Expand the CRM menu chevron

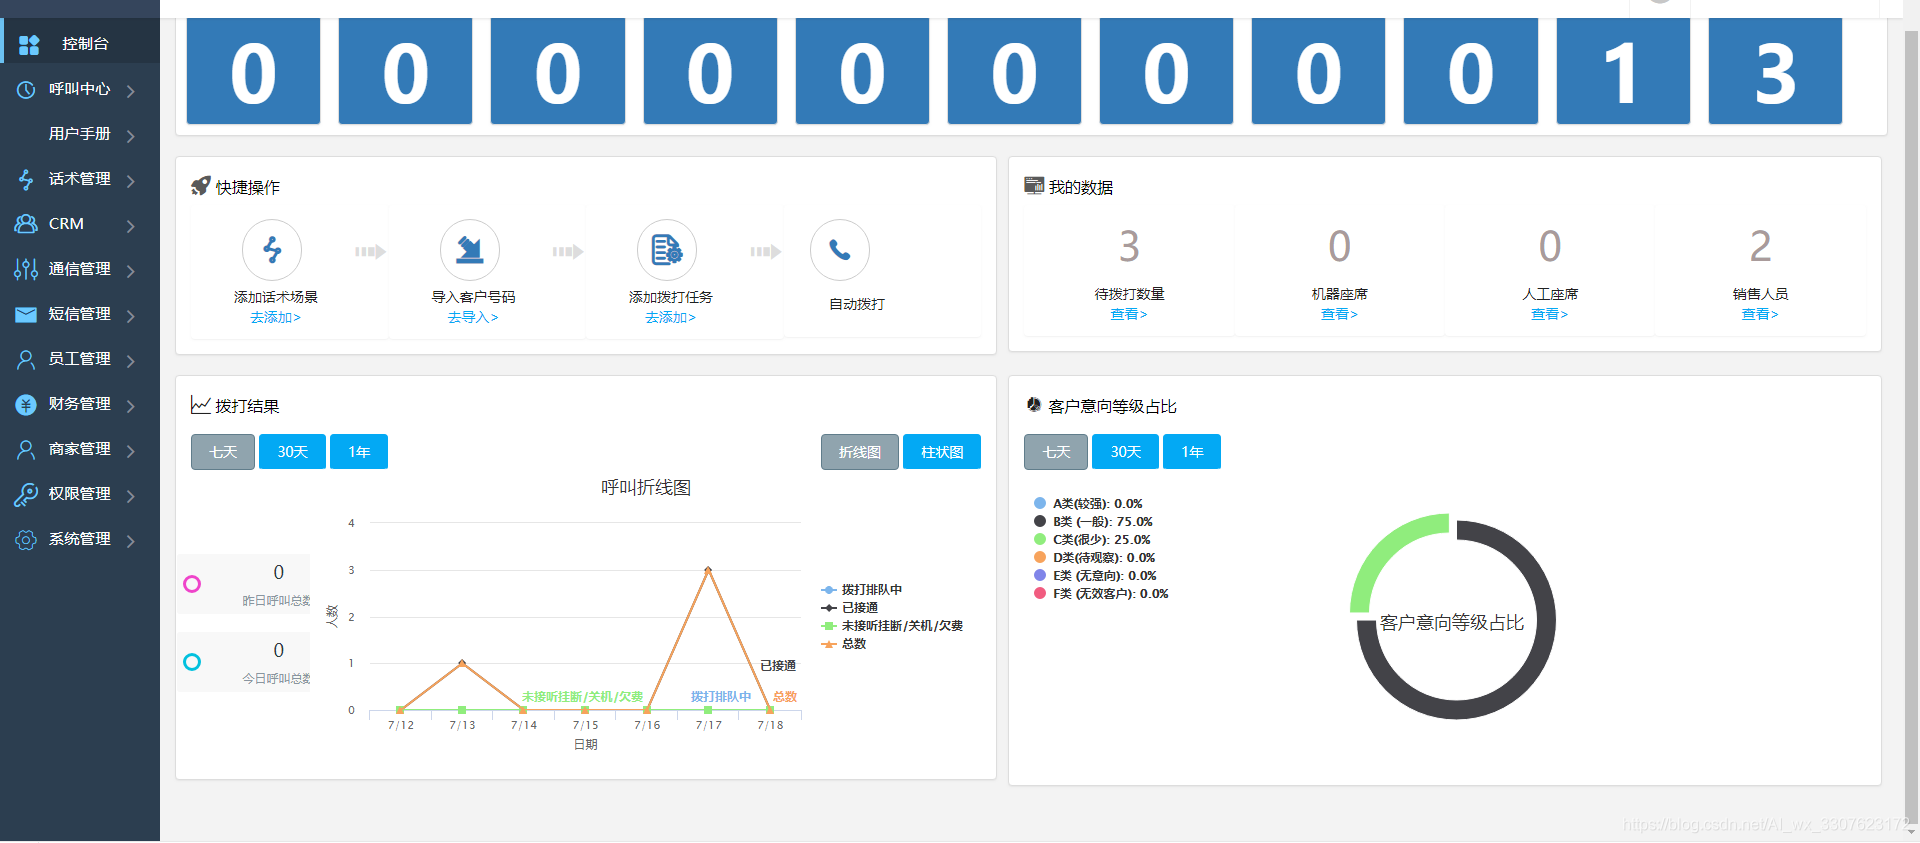click(131, 226)
